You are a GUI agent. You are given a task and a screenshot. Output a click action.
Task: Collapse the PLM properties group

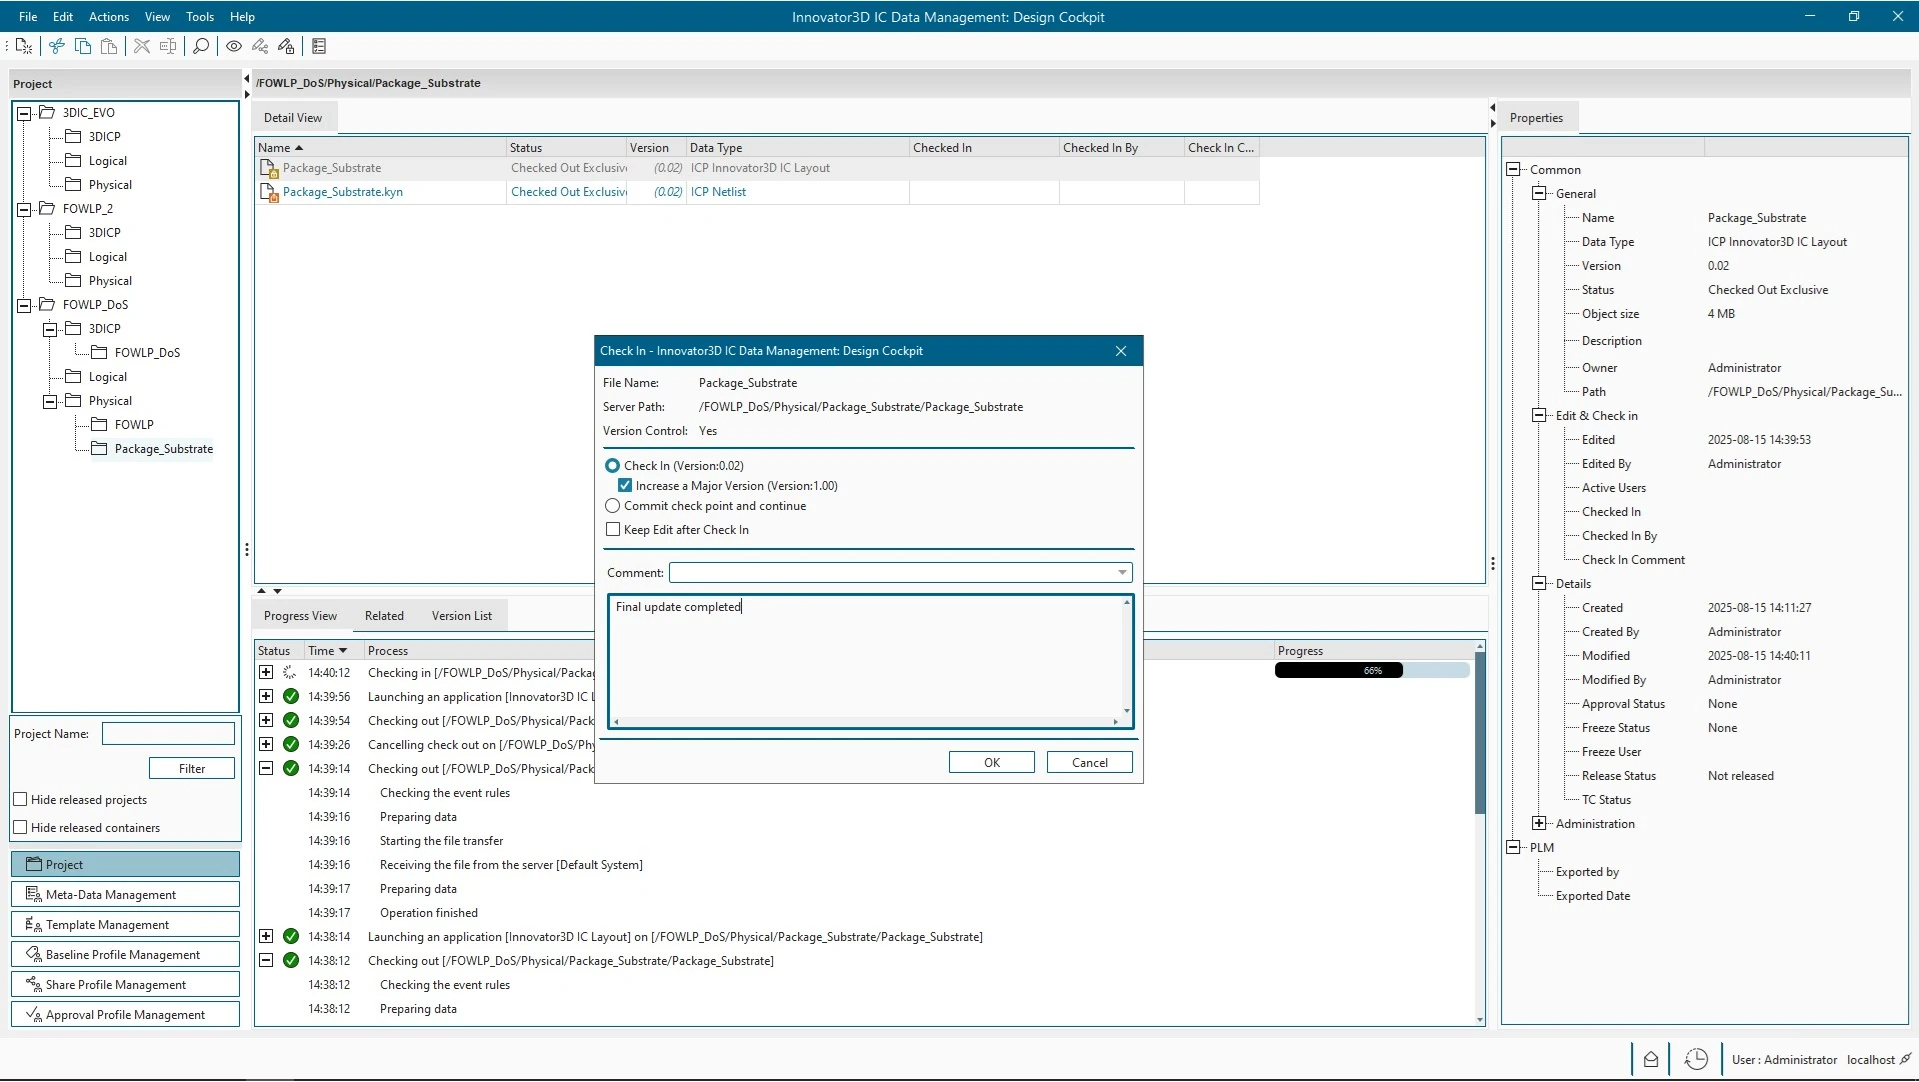click(1514, 848)
